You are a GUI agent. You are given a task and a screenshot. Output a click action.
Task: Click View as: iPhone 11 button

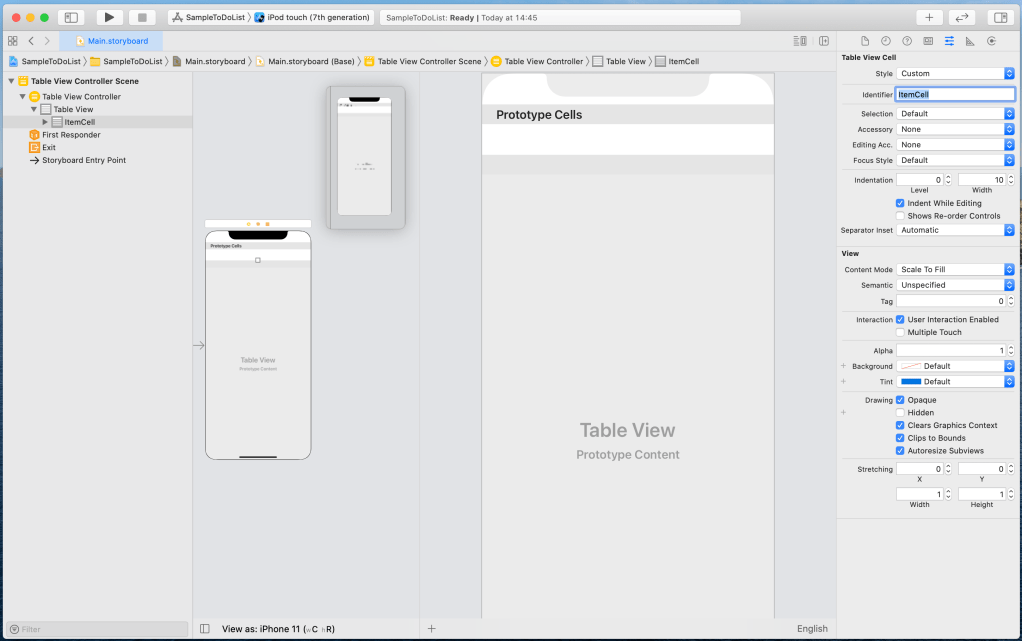[x=277, y=629]
